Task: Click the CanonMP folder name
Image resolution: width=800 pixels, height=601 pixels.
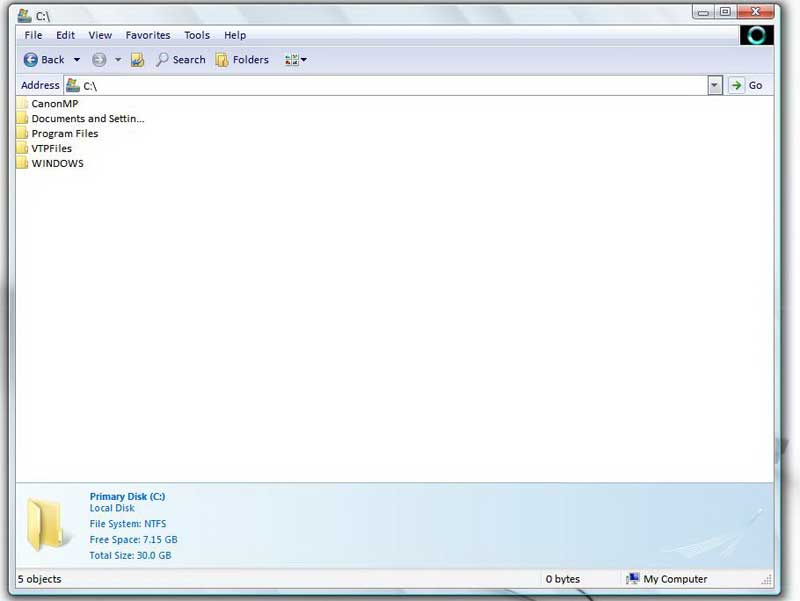Action: pos(55,104)
